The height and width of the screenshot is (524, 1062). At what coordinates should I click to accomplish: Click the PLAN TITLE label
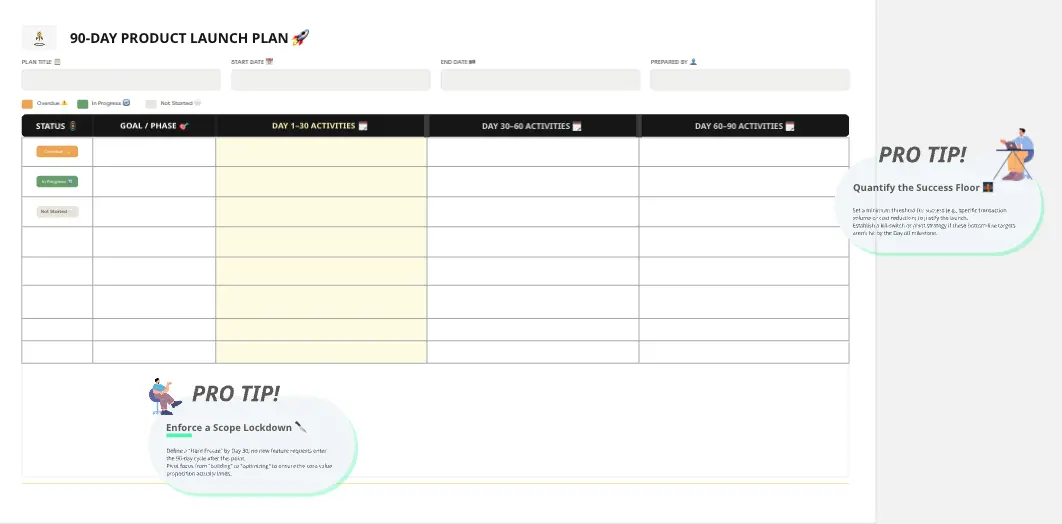[x=37, y=62]
